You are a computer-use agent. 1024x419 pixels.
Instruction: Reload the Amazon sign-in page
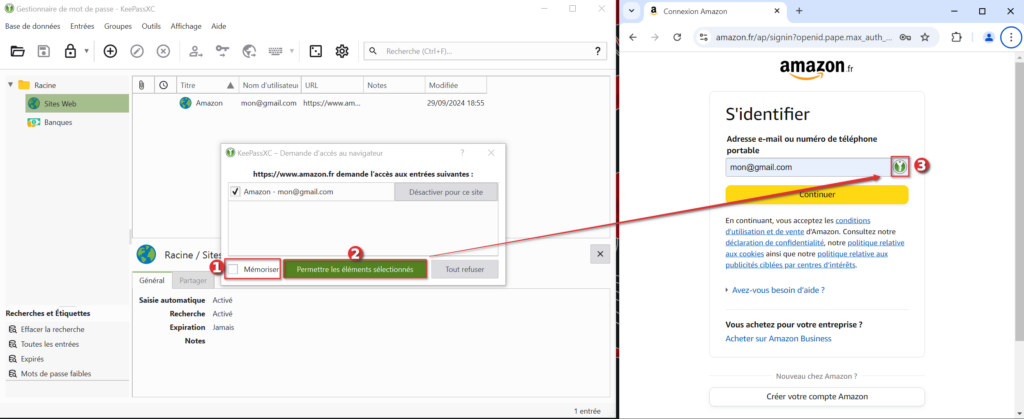coord(677,37)
